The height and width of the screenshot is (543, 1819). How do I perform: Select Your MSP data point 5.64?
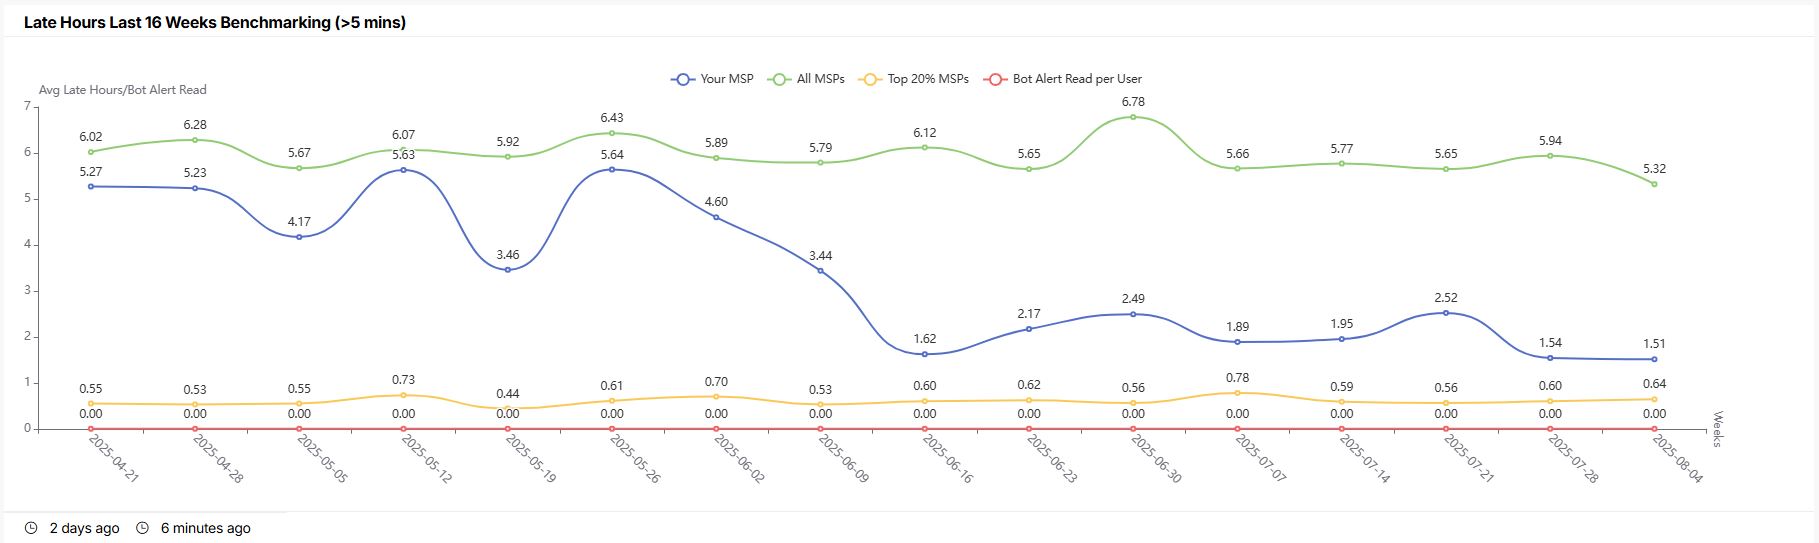click(612, 169)
